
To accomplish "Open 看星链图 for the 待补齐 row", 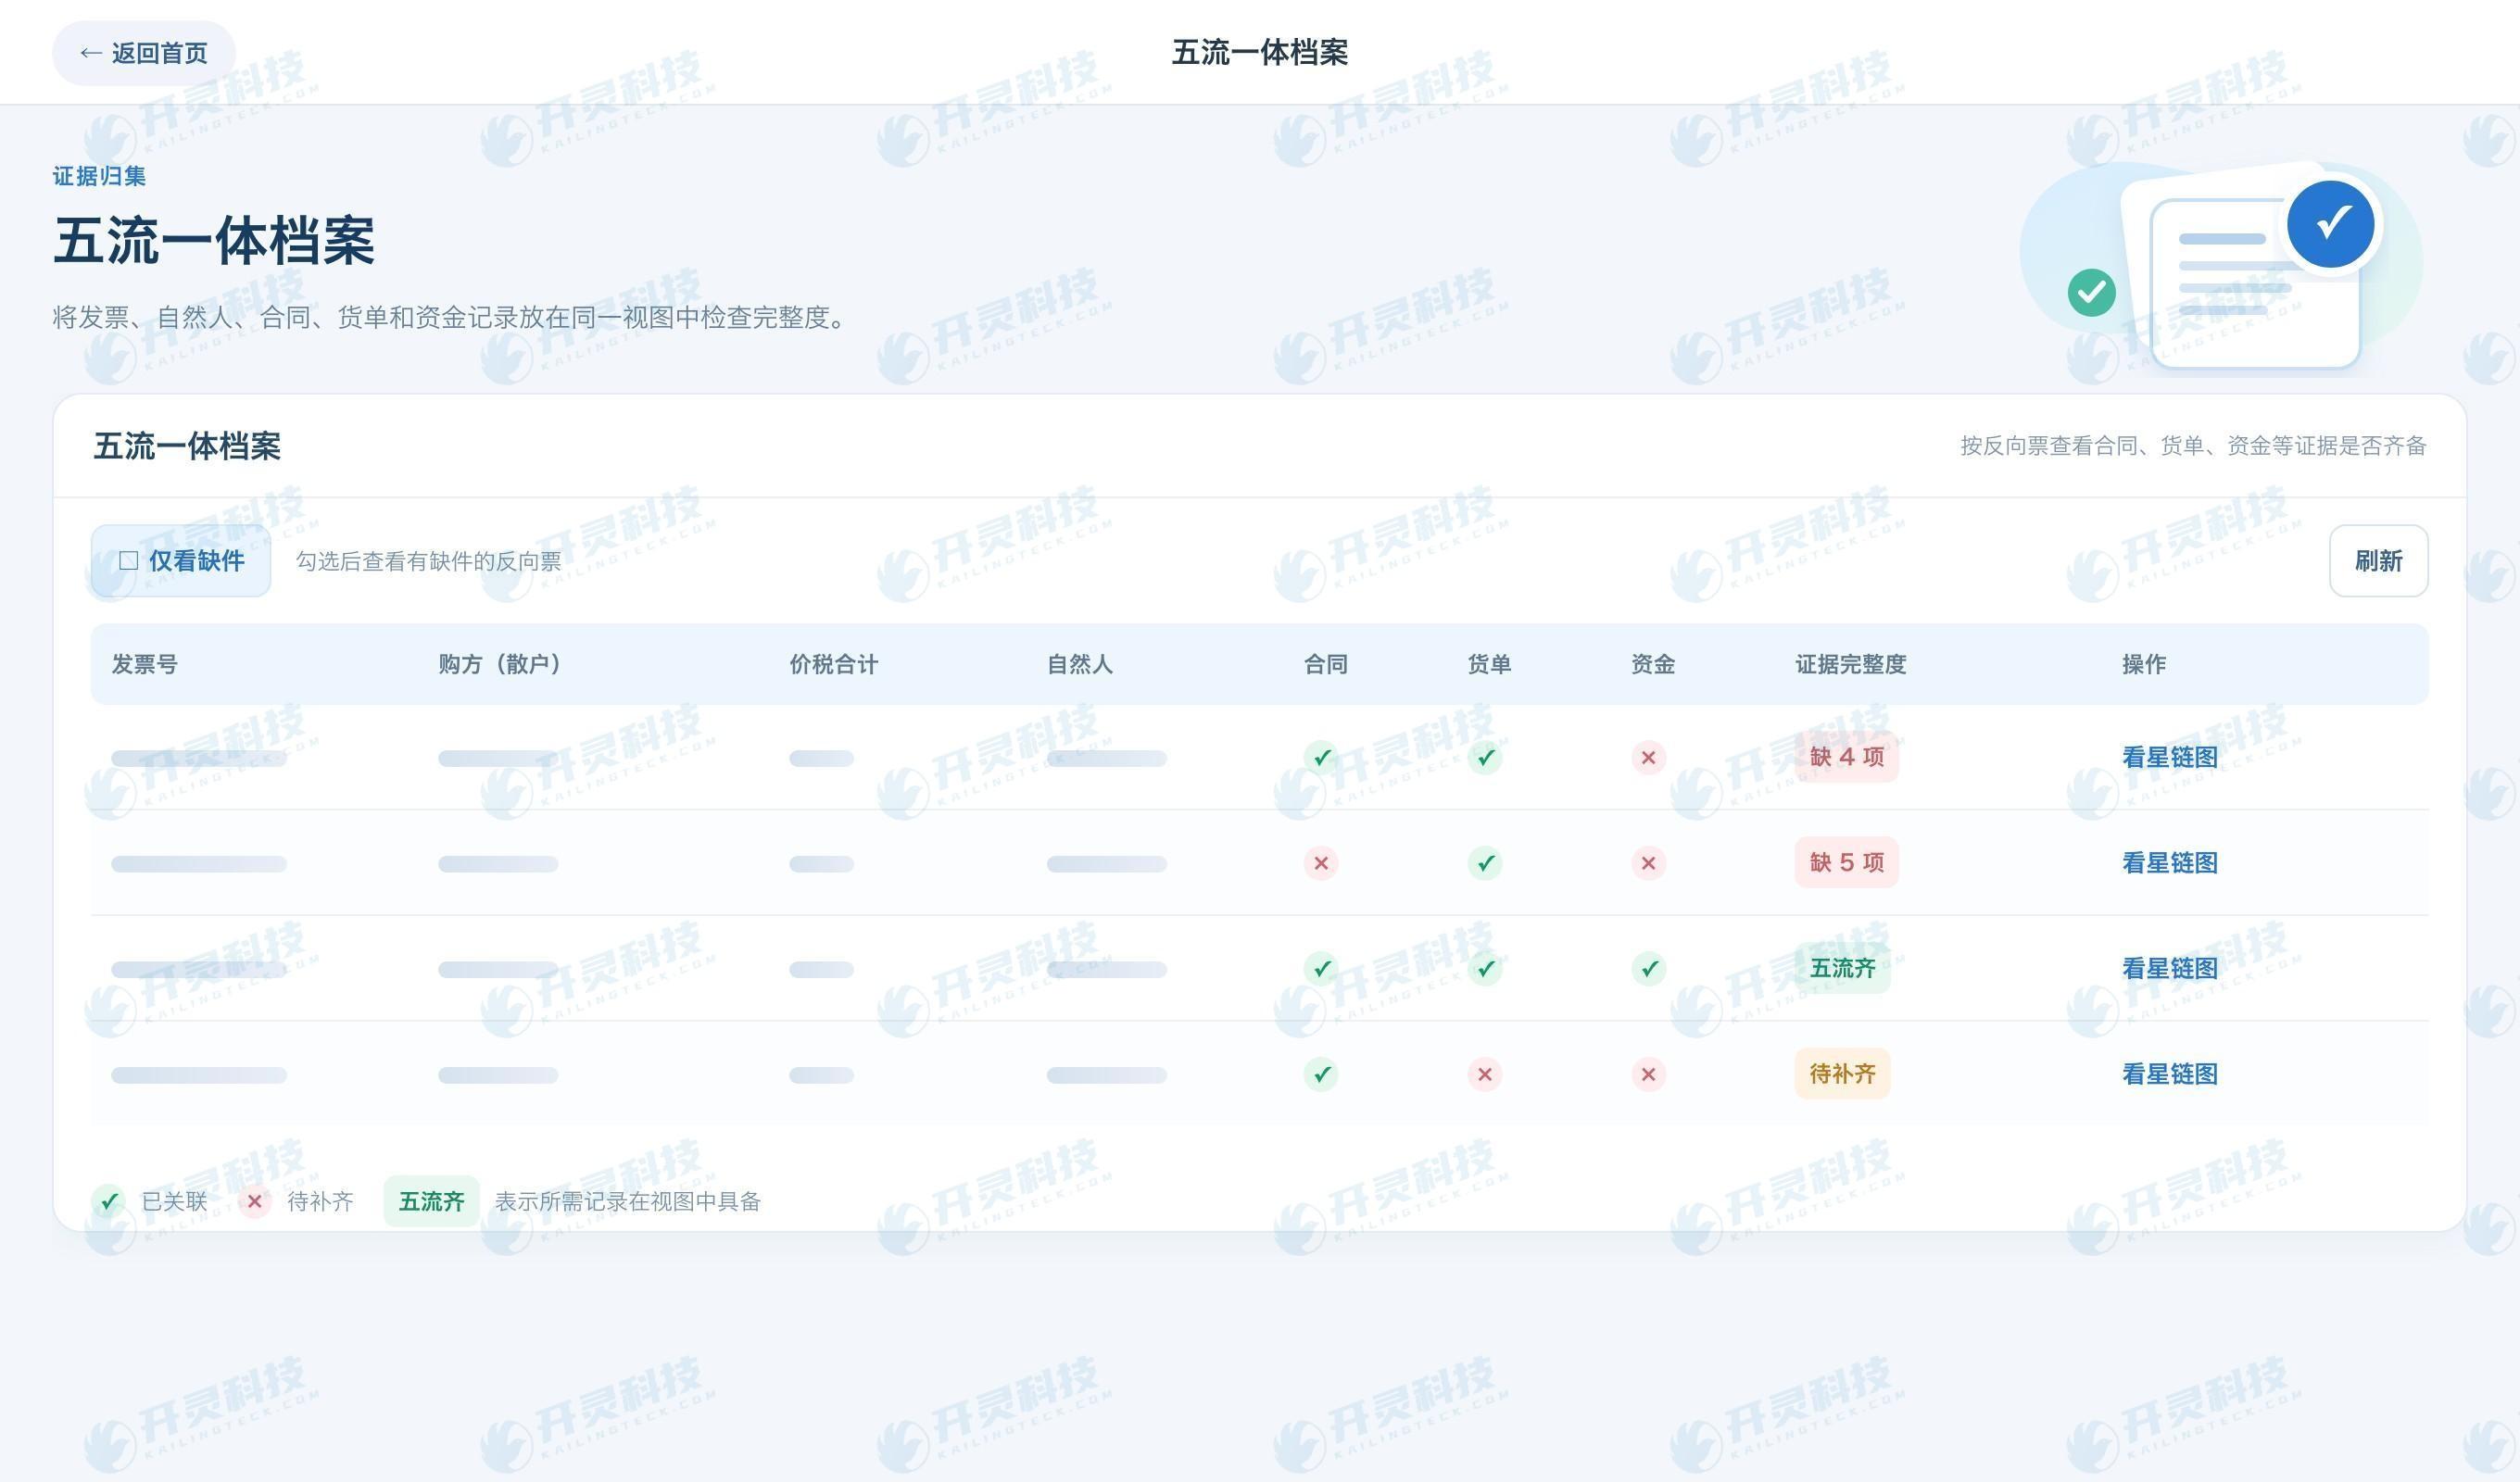I will tap(2169, 1075).
